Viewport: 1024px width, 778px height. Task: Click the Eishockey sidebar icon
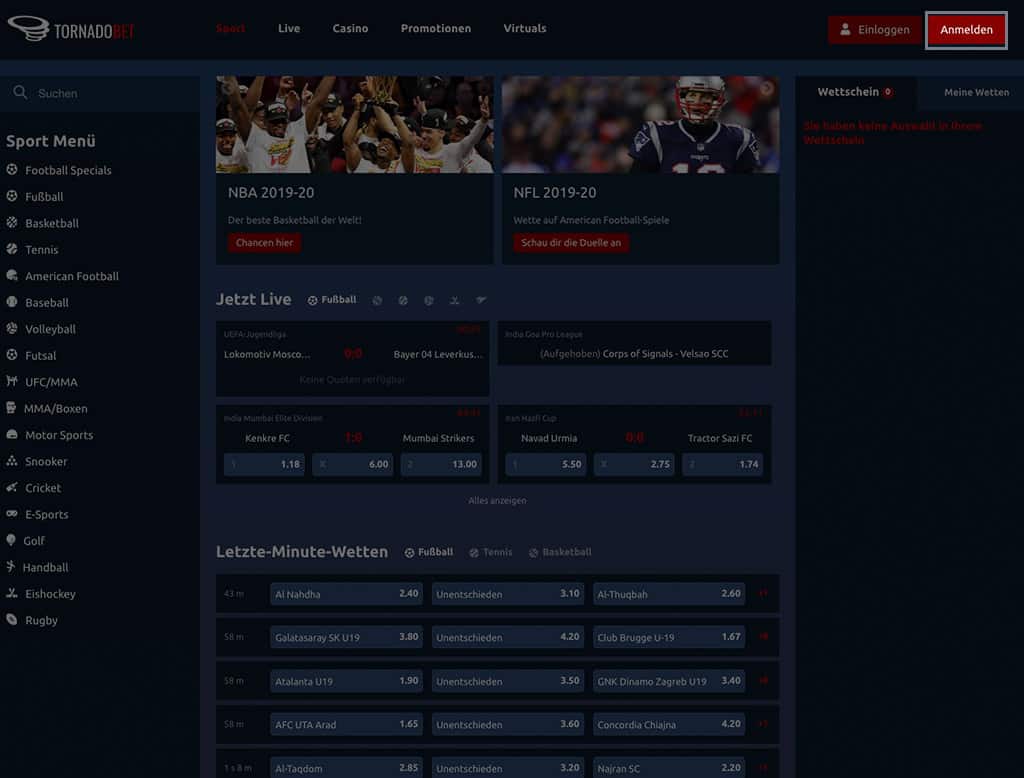[x=12, y=593]
